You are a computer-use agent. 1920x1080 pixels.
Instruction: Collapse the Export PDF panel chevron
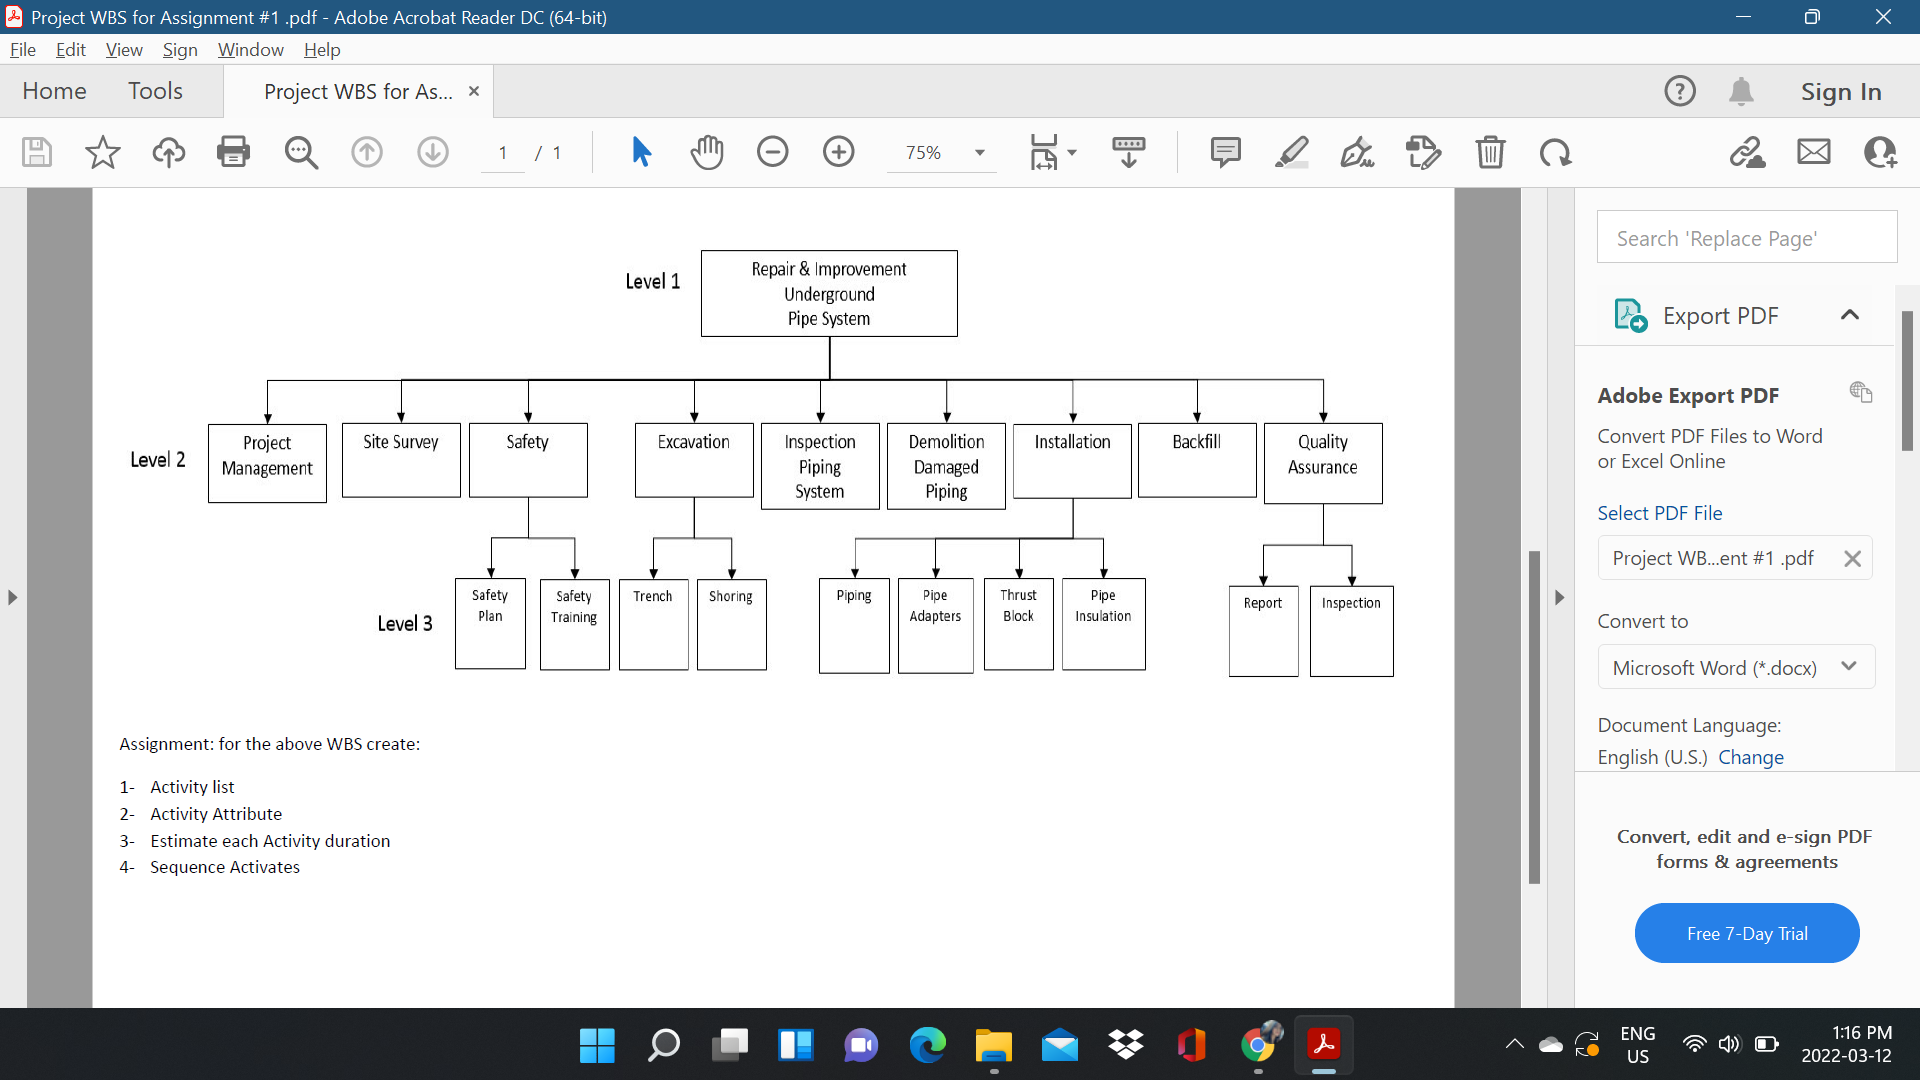point(1850,315)
